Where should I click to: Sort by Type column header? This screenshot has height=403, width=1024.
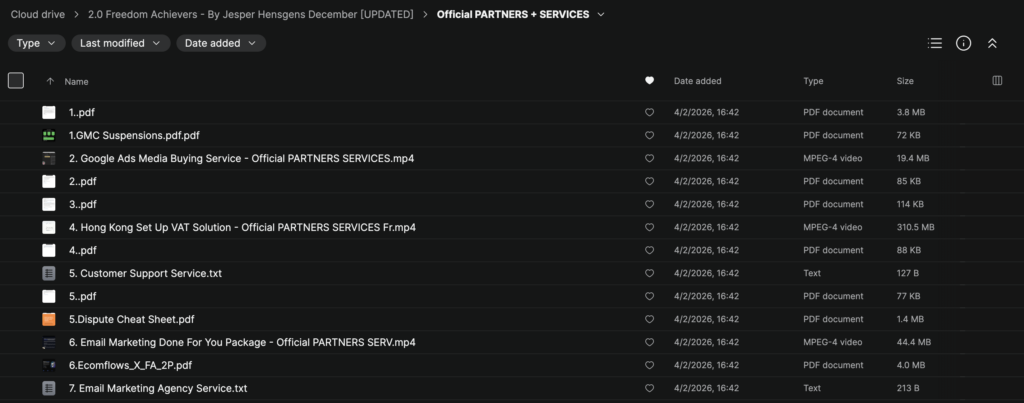(813, 81)
